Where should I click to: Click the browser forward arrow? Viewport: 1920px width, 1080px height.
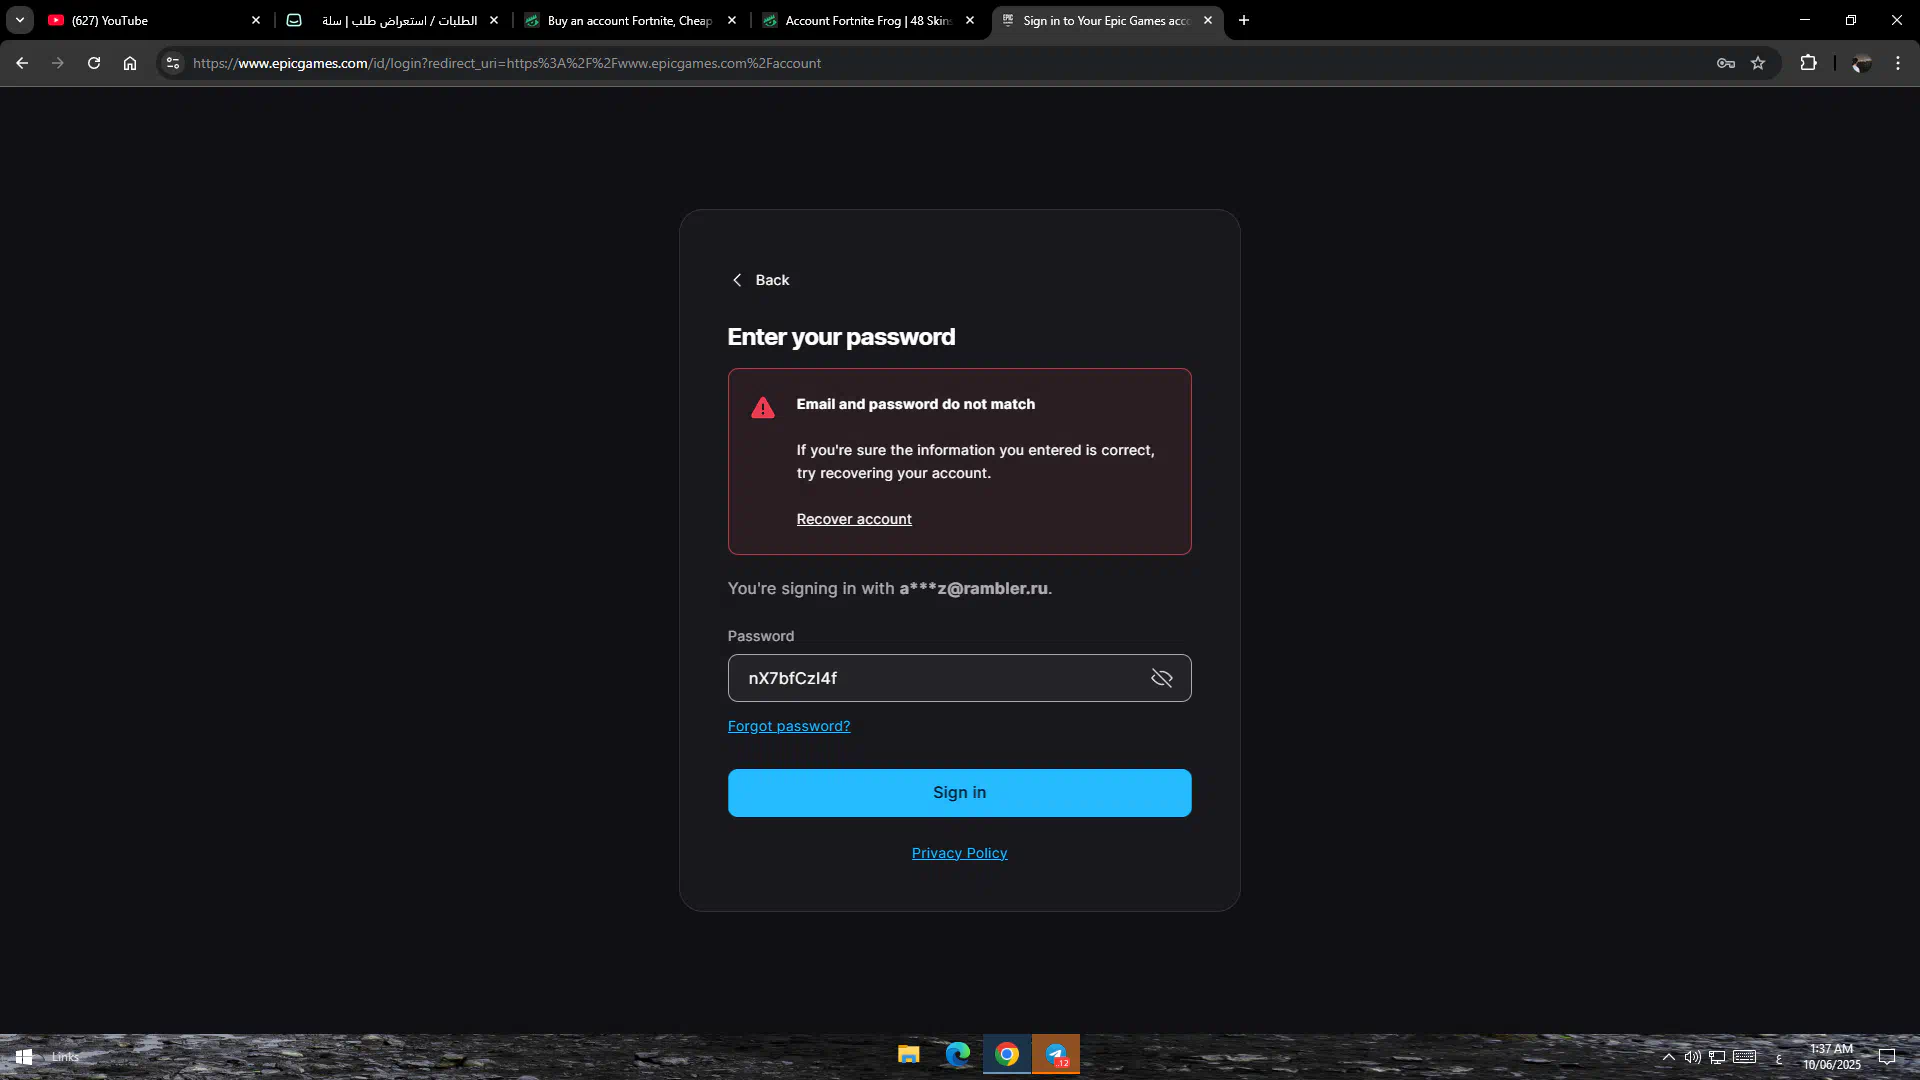(x=58, y=63)
